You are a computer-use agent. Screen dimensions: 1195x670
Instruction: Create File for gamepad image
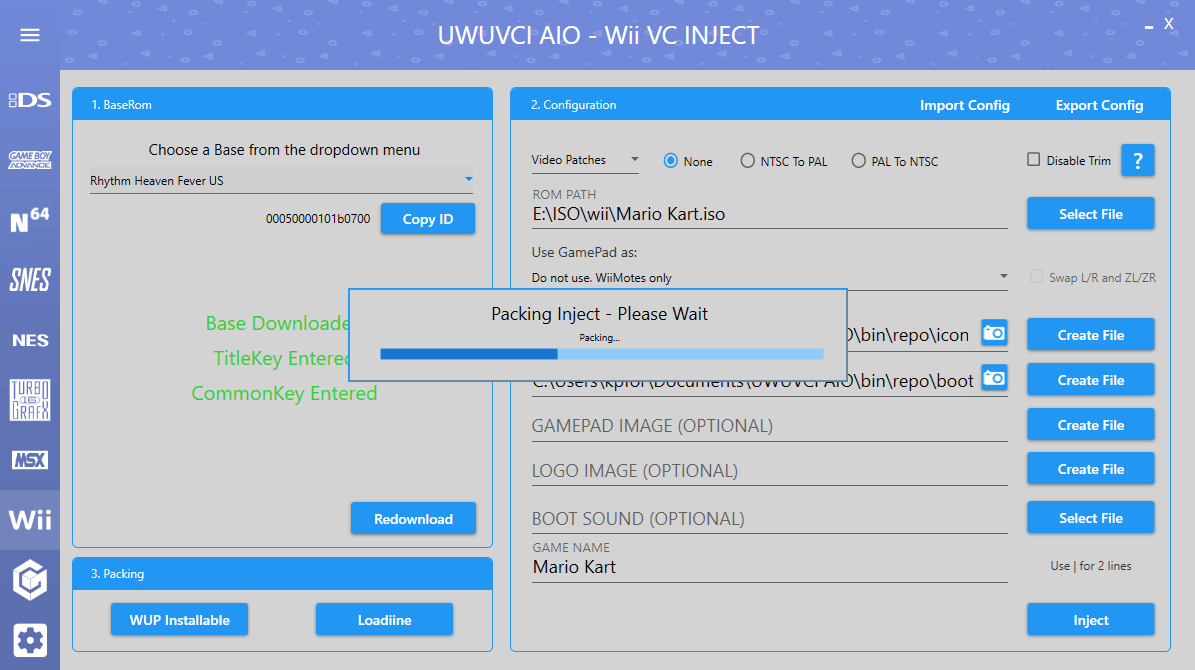[x=1091, y=425]
